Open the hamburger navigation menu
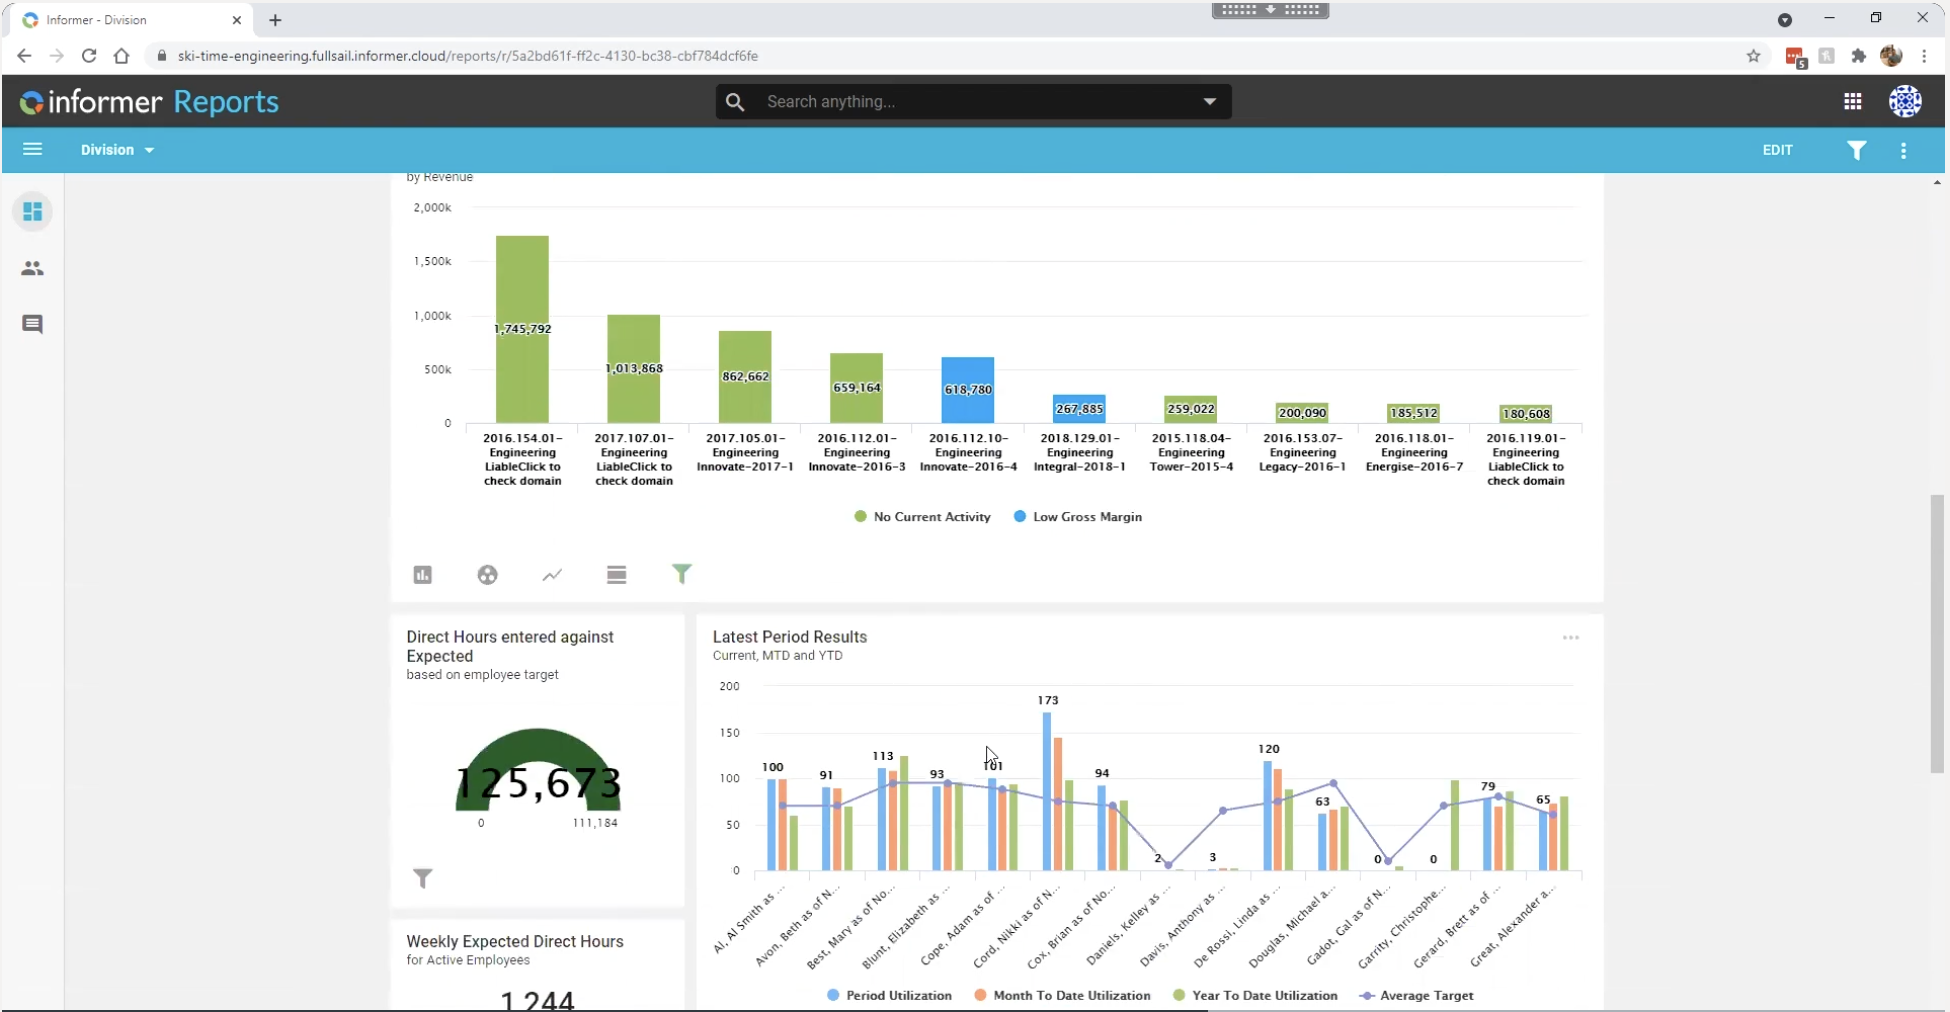Screen dimensions: 1950x1012 (33, 149)
